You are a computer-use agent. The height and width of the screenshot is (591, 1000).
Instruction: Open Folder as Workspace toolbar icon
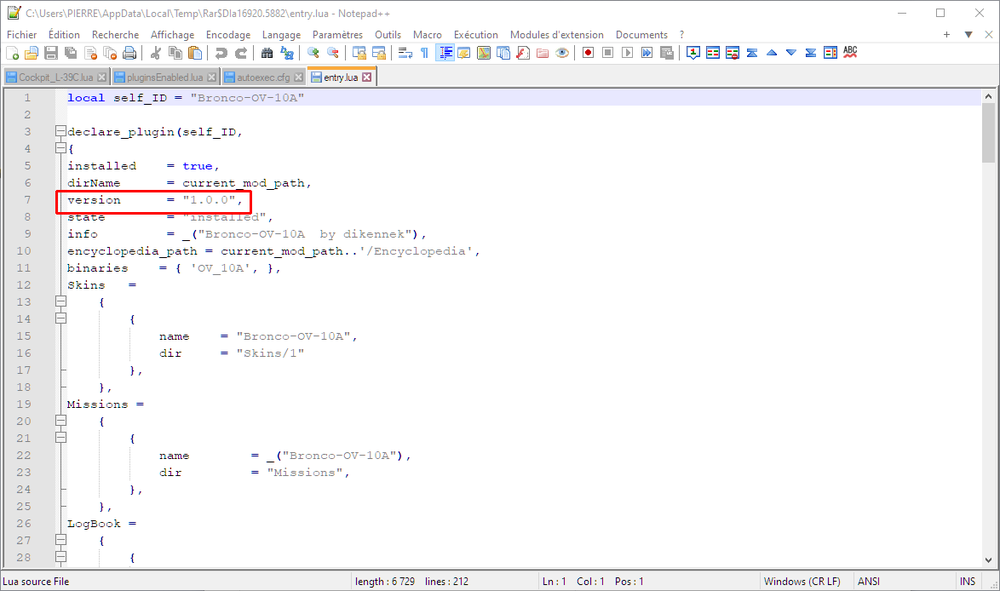[x=543, y=53]
